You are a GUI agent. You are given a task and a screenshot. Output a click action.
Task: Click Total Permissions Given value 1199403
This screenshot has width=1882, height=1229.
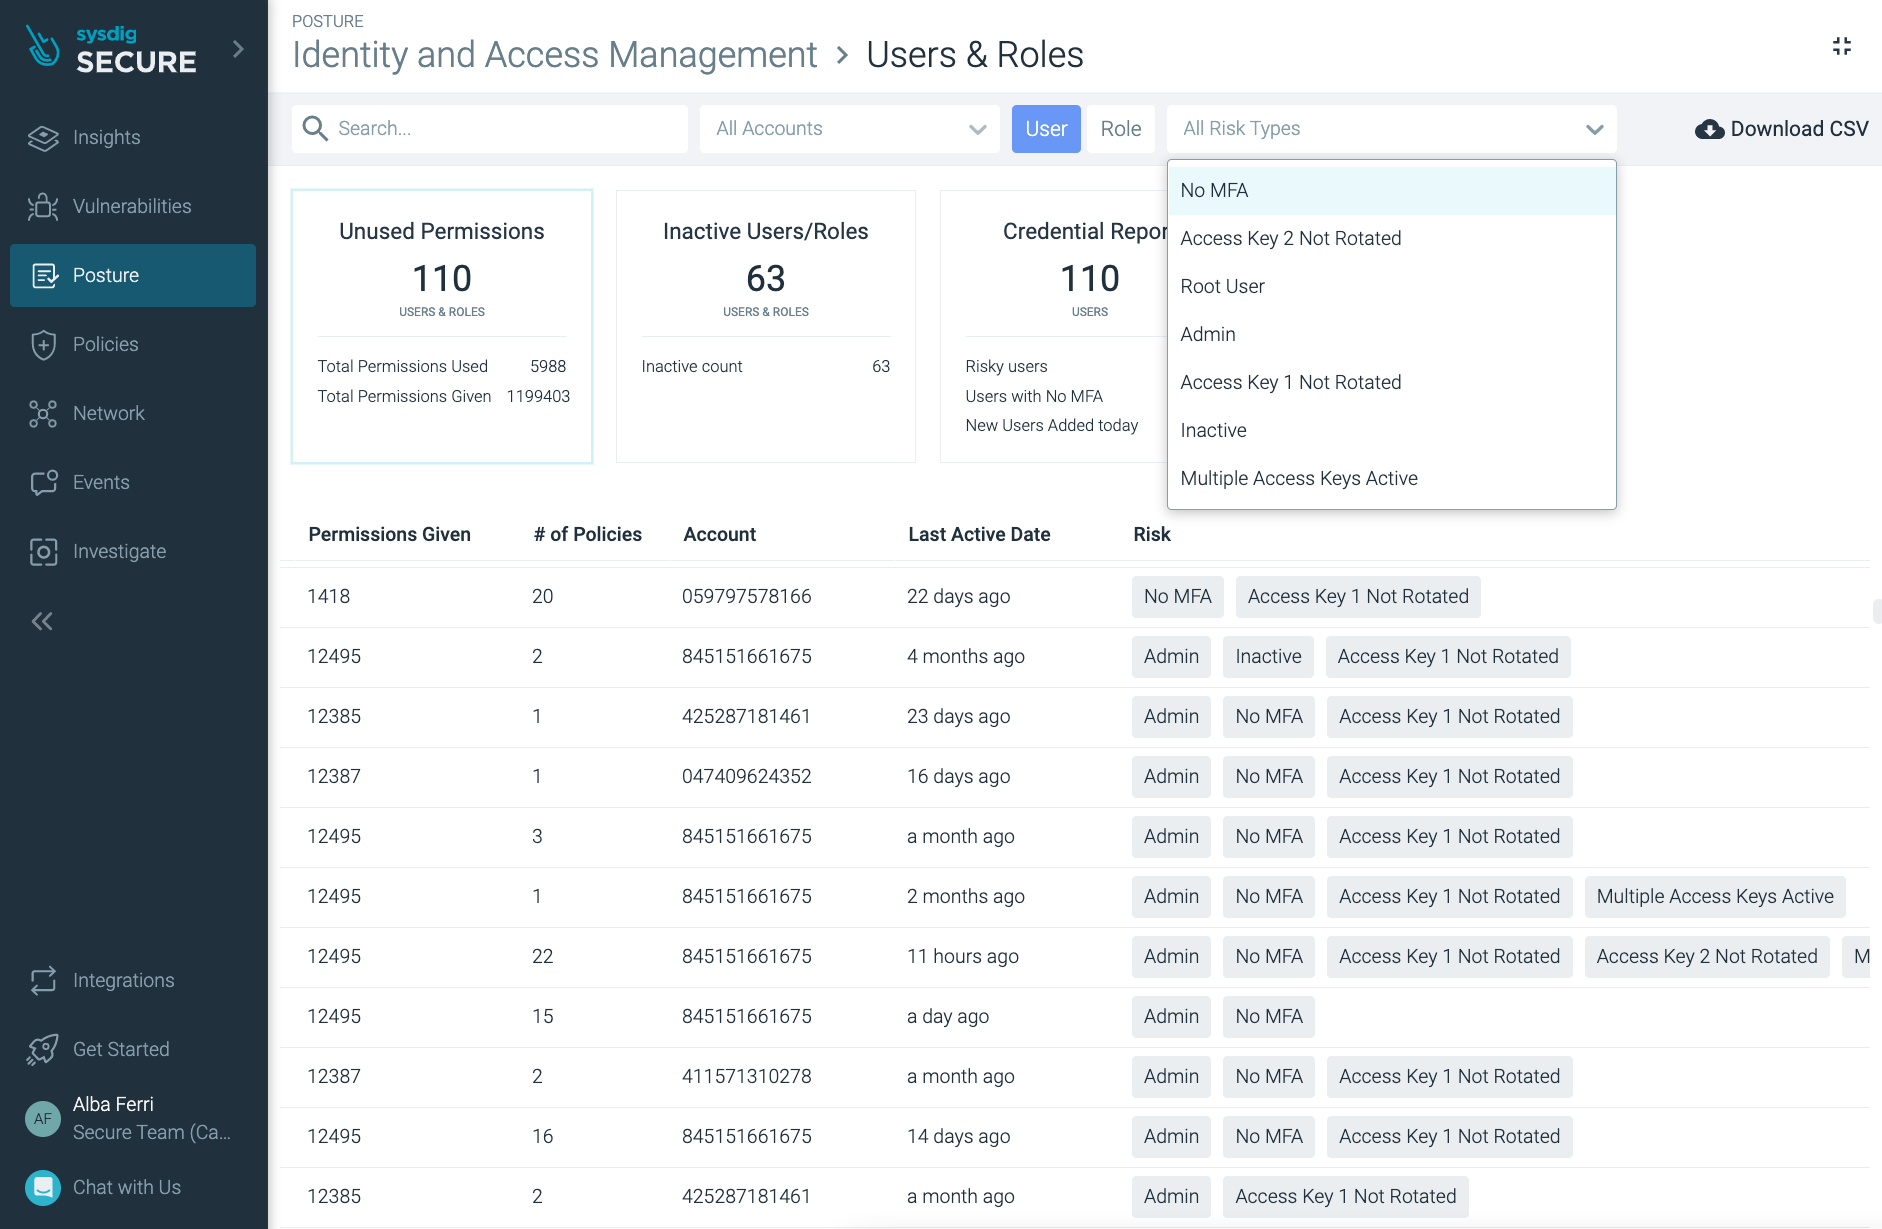click(x=538, y=396)
